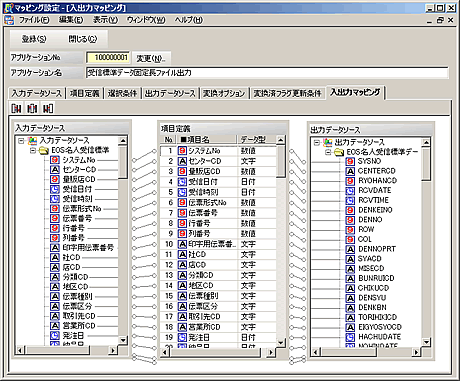Select システムNo numeric icon in input tree
Viewport: 460px width, 381px height.
[55, 160]
